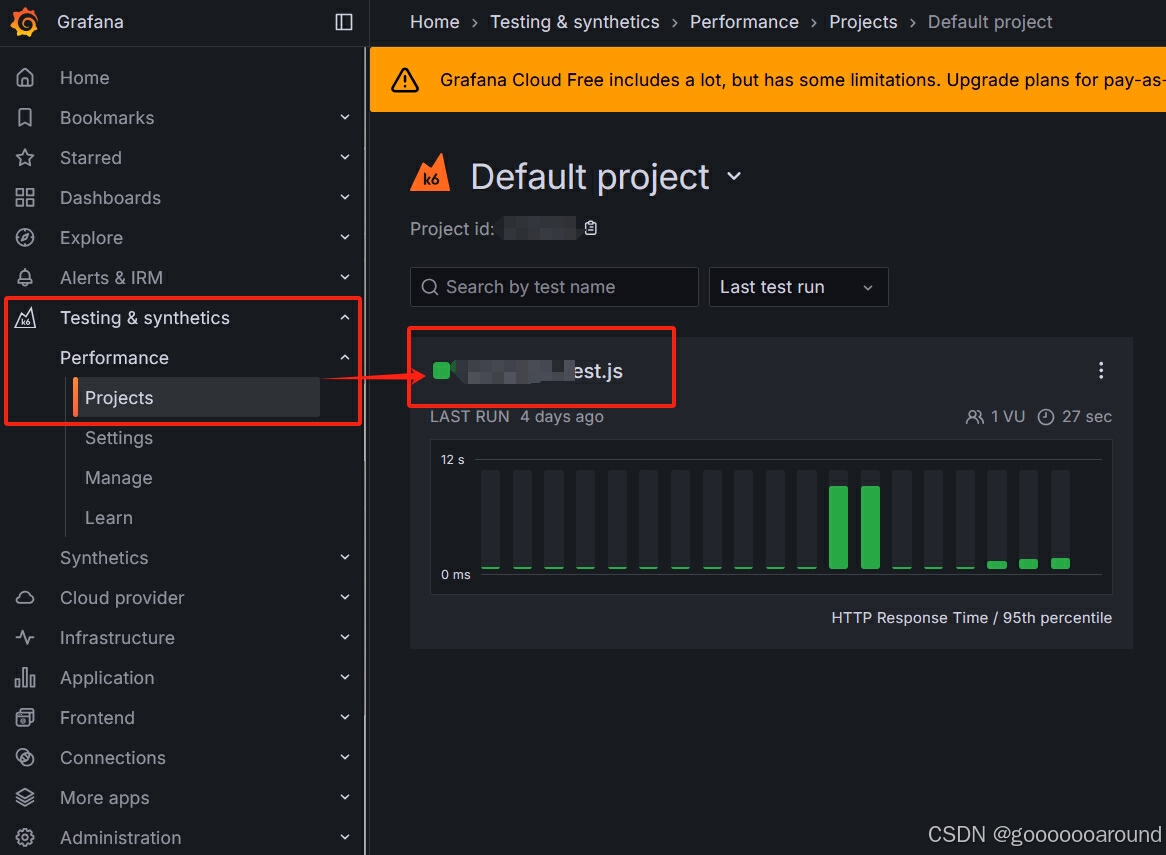Click the Dashboards grid icon
Viewport: 1166px width, 855px height.
click(25, 198)
